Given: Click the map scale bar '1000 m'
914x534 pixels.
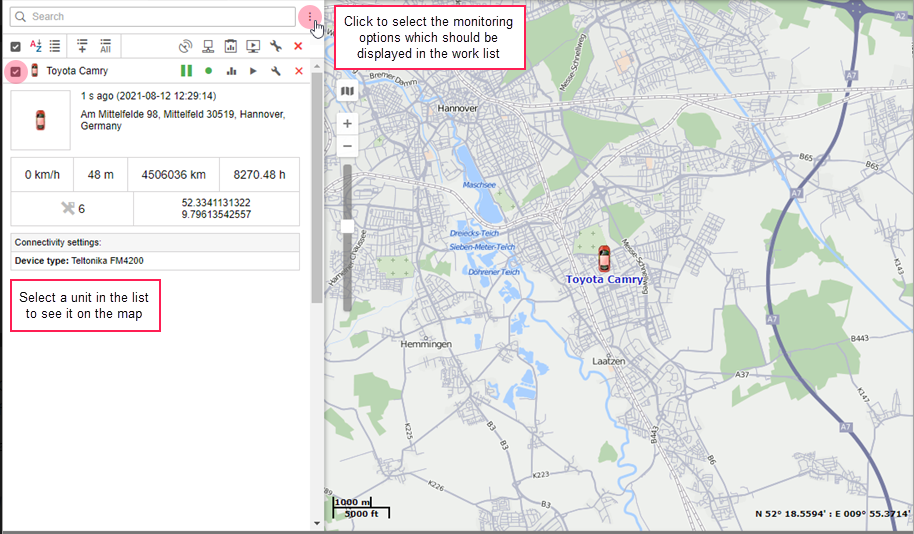Looking at the screenshot, I should pyautogui.click(x=352, y=502).
